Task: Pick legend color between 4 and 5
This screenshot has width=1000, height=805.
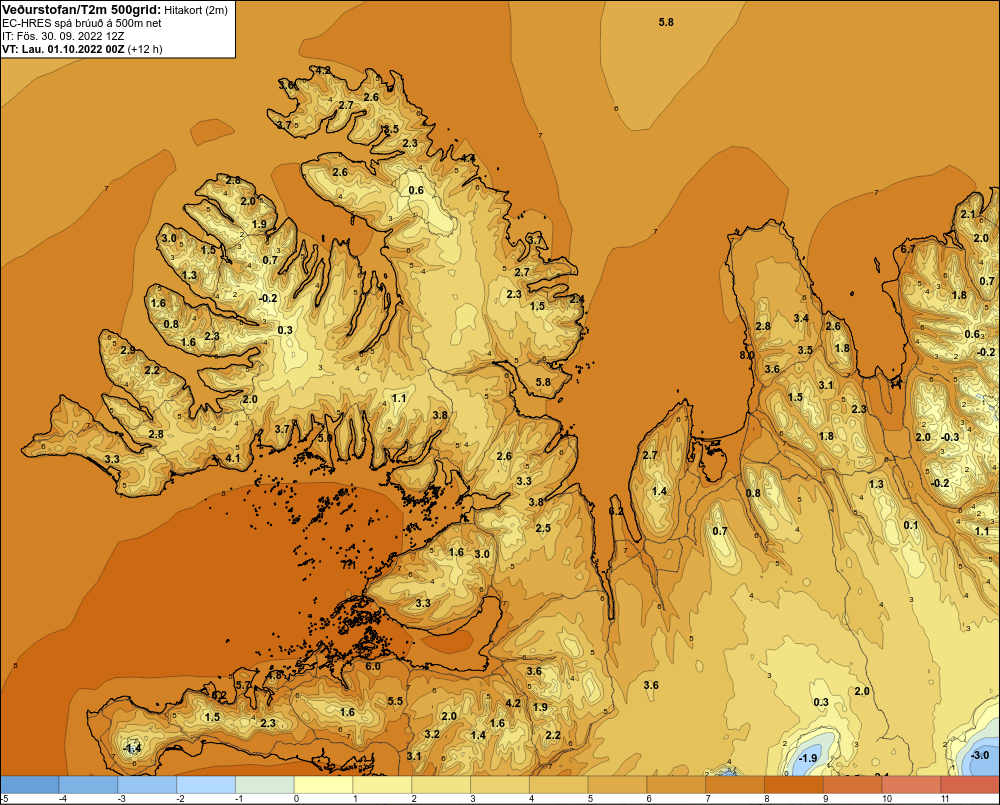Action: (x=558, y=785)
